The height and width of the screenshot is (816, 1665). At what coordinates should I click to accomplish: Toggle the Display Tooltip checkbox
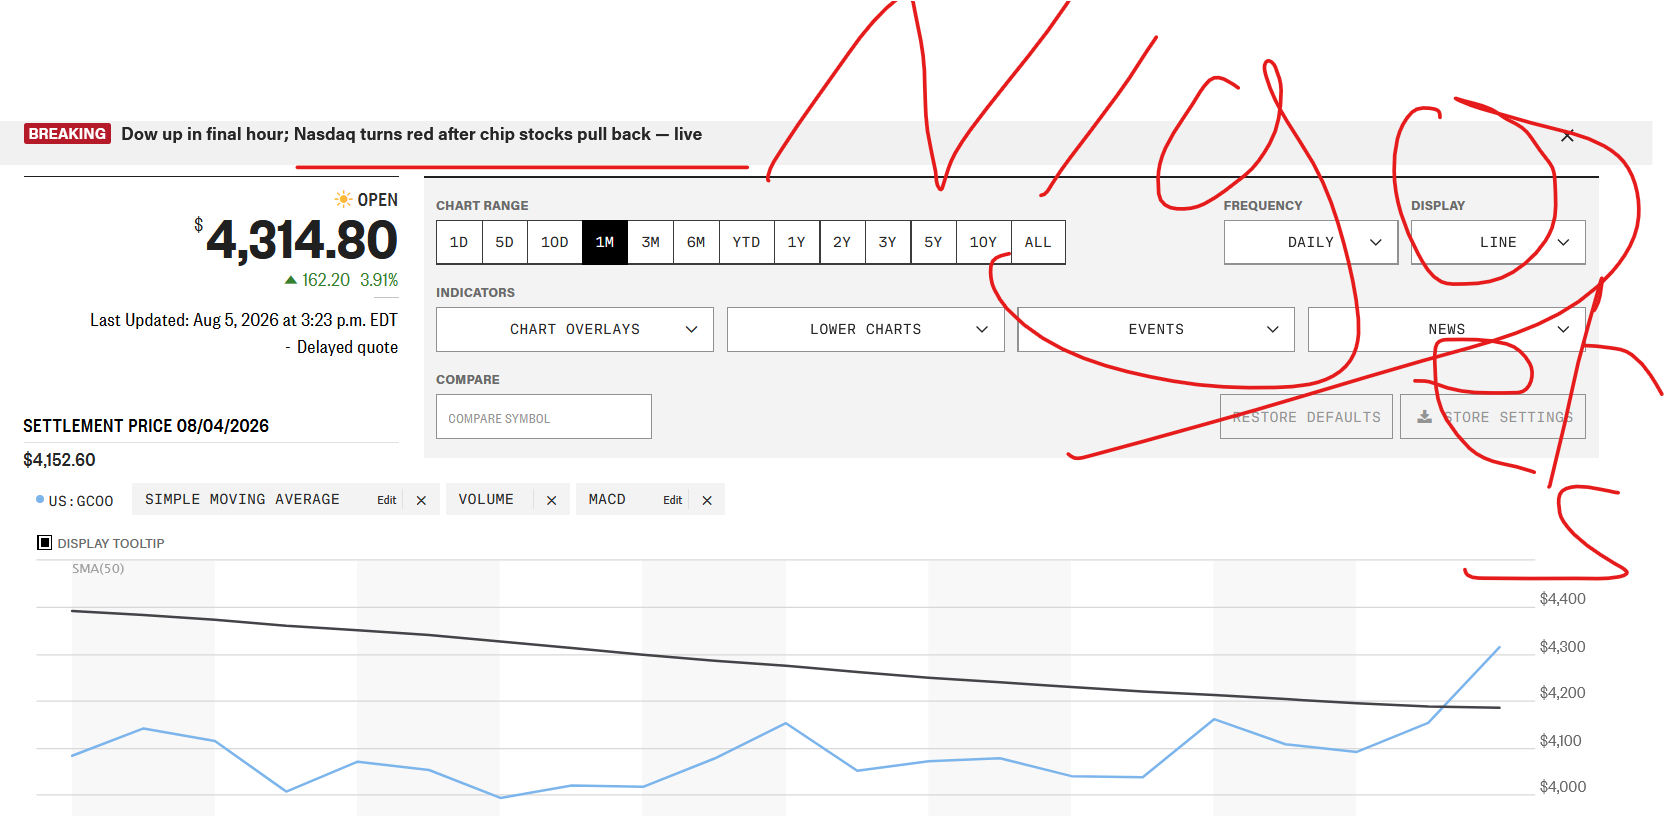coord(44,543)
